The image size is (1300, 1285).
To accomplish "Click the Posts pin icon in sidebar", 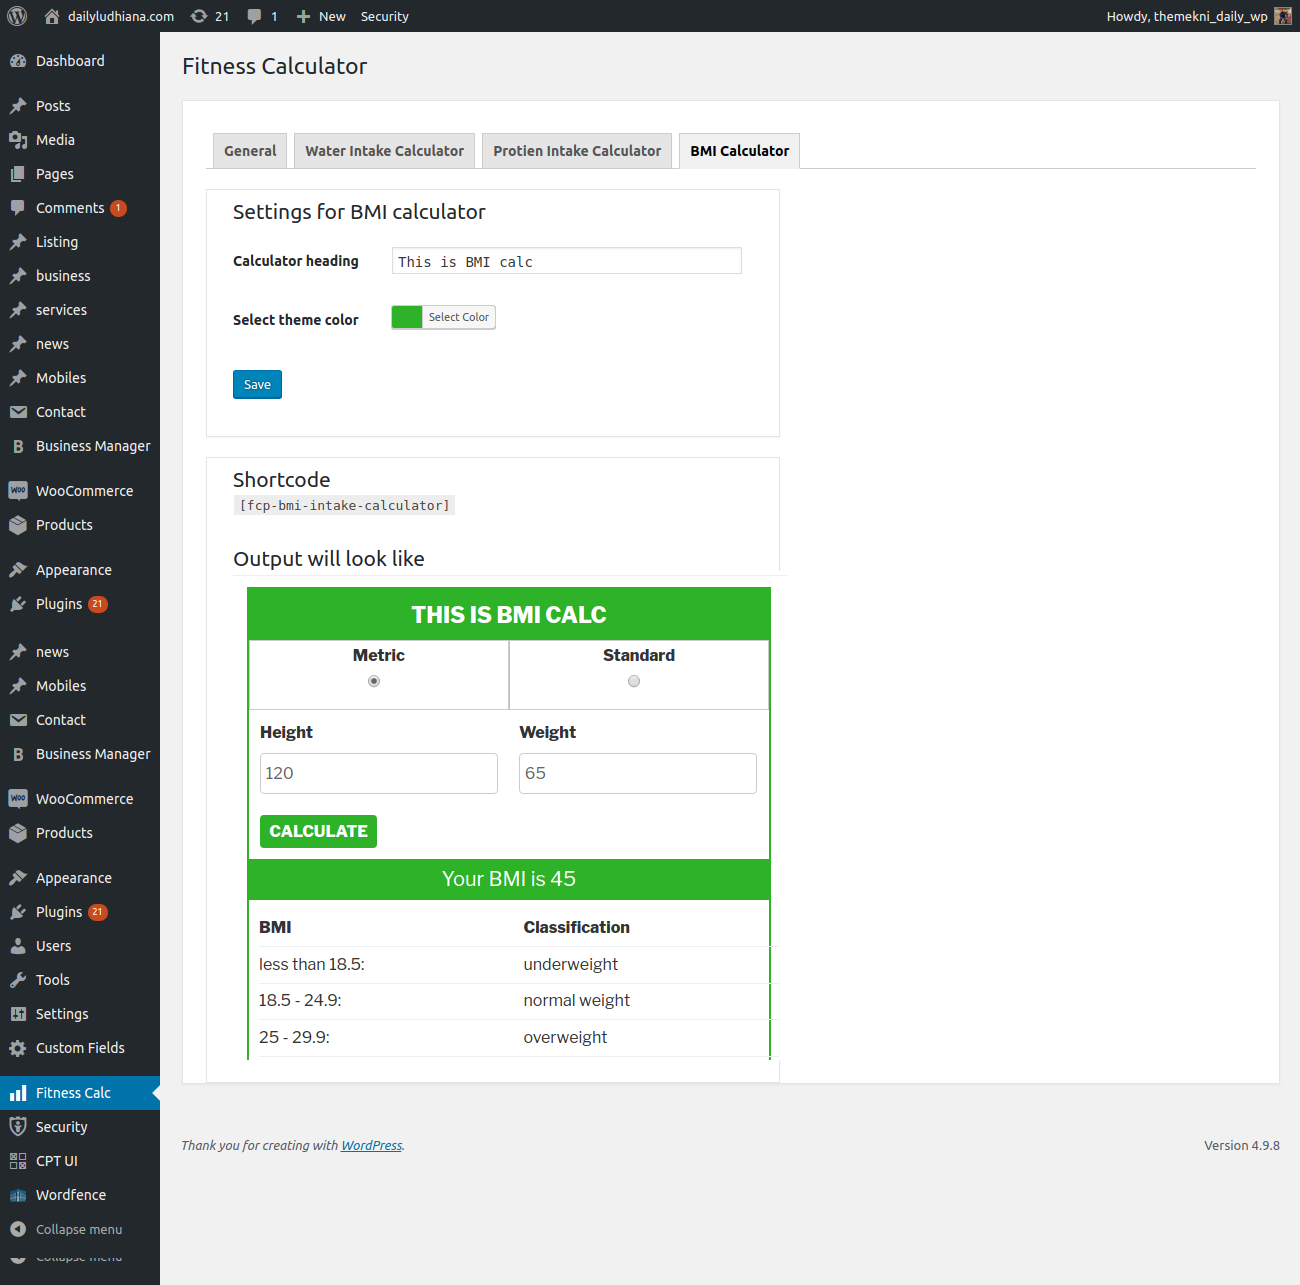I will click(x=18, y=106).
